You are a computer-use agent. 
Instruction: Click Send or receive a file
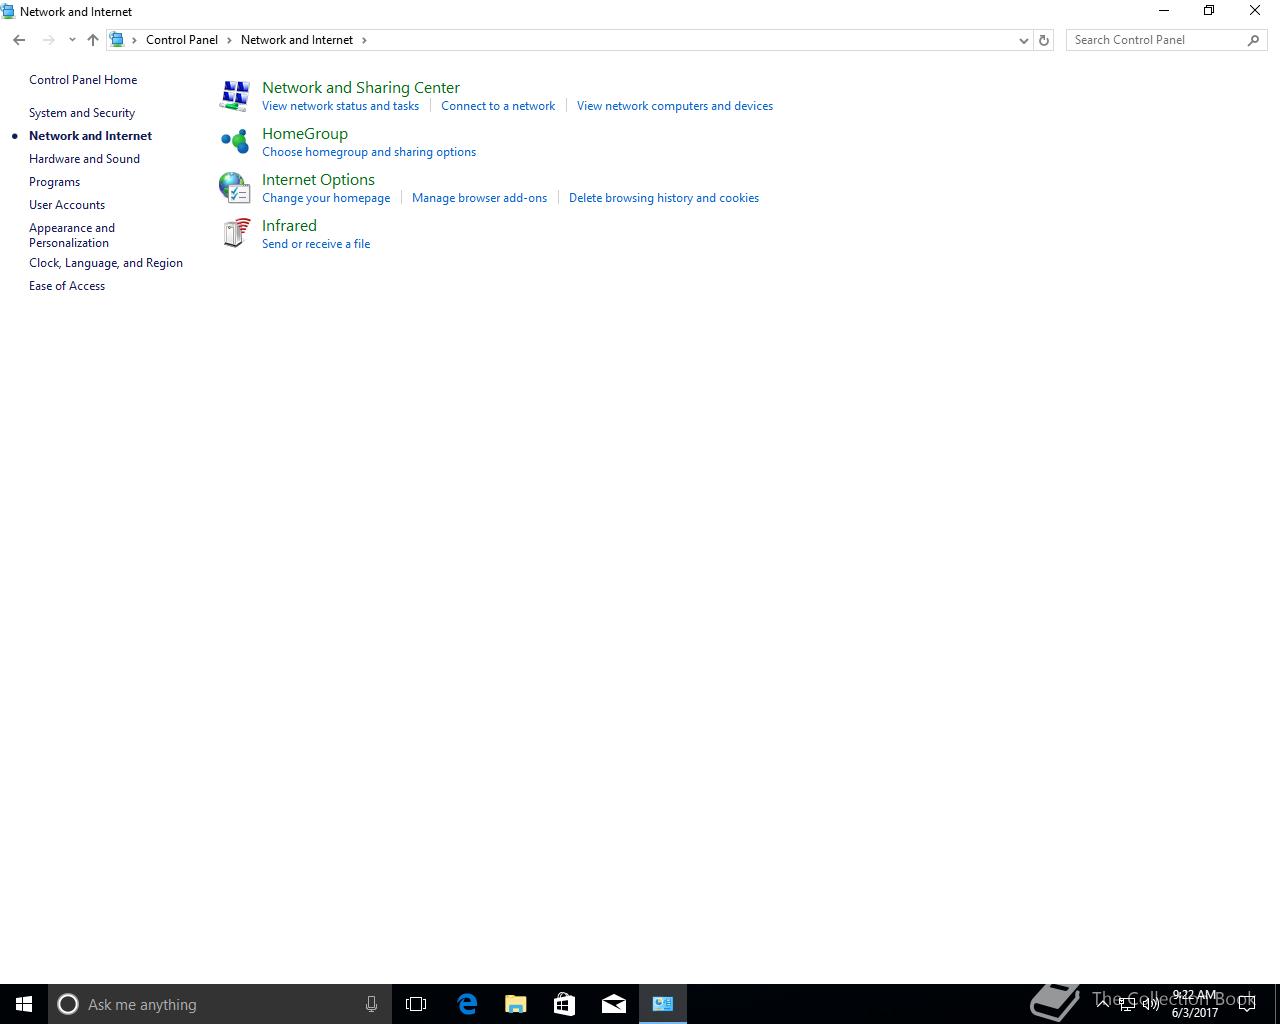point(316,244)
